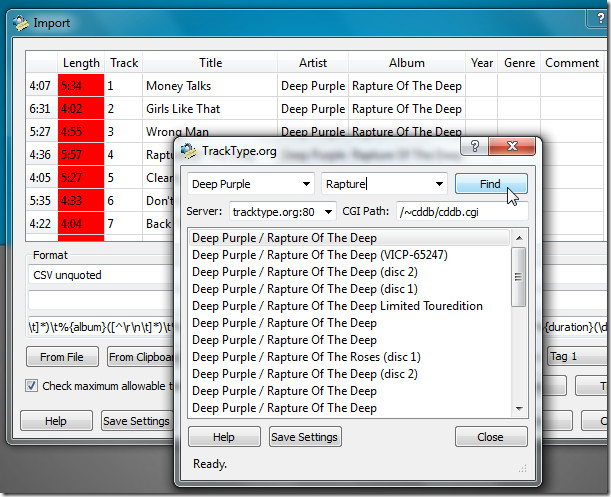Click the Tag 1 control in Import window
This screenshot has width=611, height=497.
point(577,356)
